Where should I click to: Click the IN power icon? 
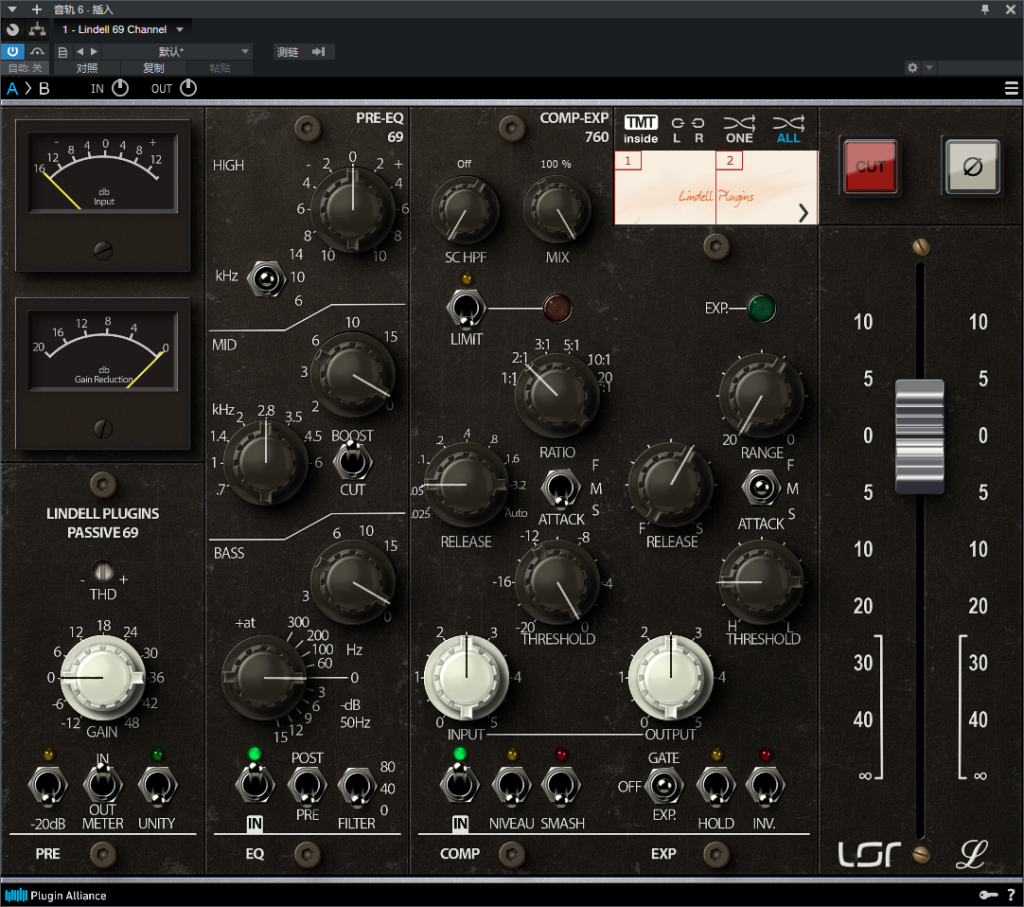tap(120, 88)
